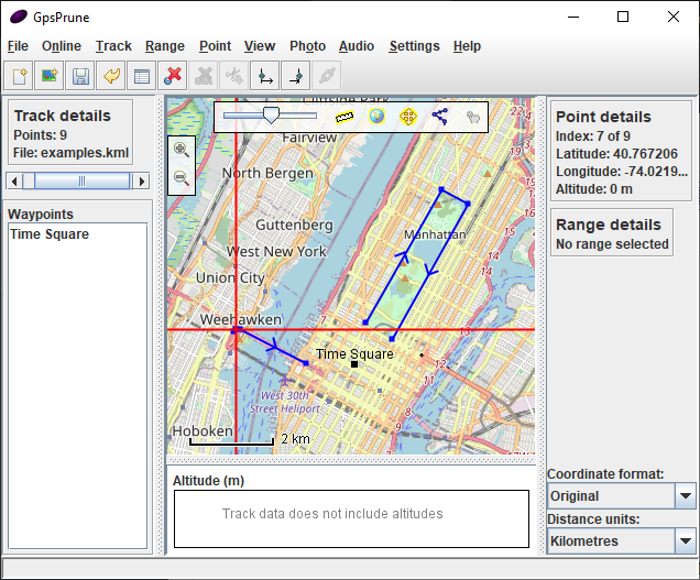The height and width of the screenshot is (580, 700).
Task: Click right arrow of point scrollbar
Action: [141, 181]
